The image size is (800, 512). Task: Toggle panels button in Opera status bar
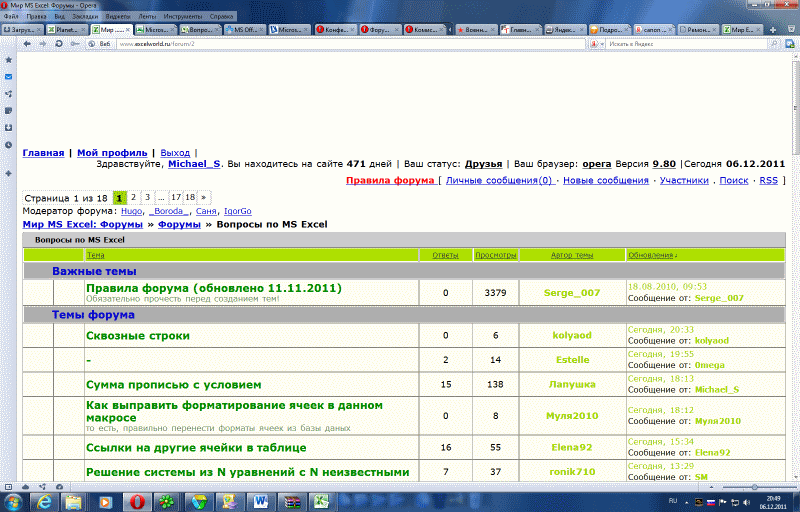click(x=8, y=487)
